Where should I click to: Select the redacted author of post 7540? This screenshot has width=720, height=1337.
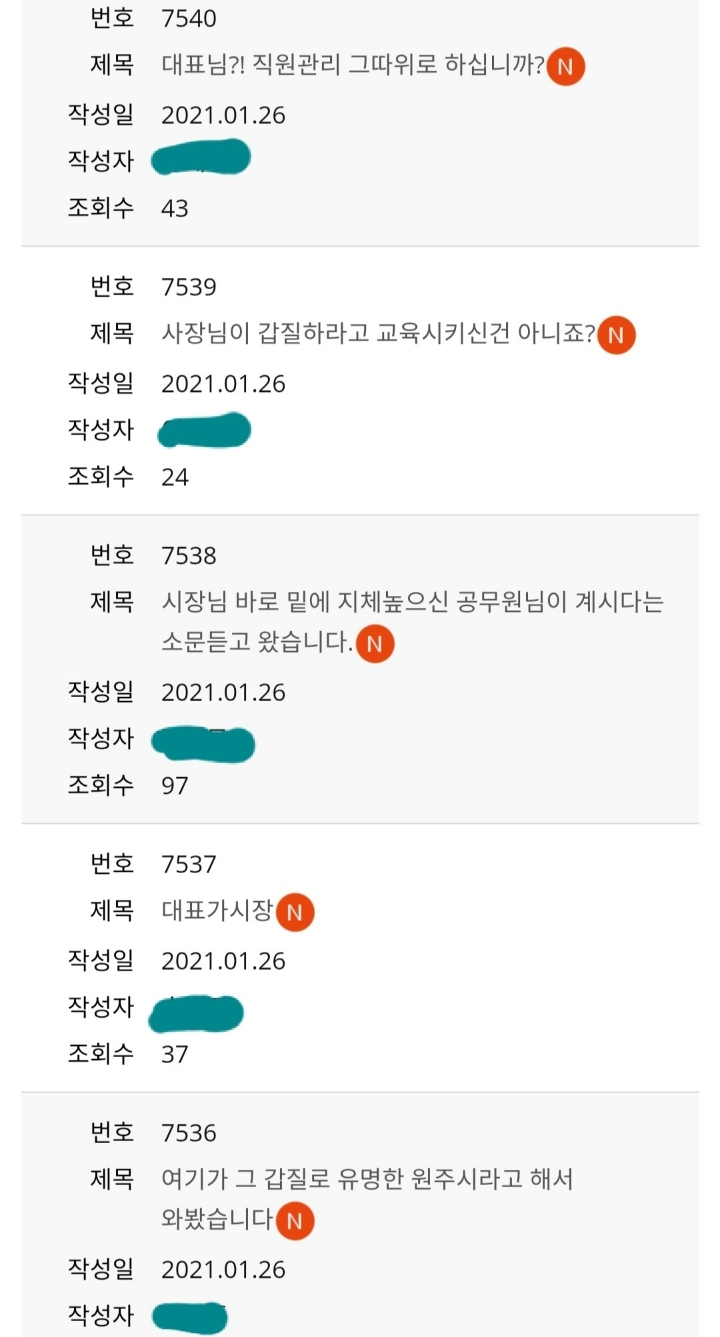[200, 159]
